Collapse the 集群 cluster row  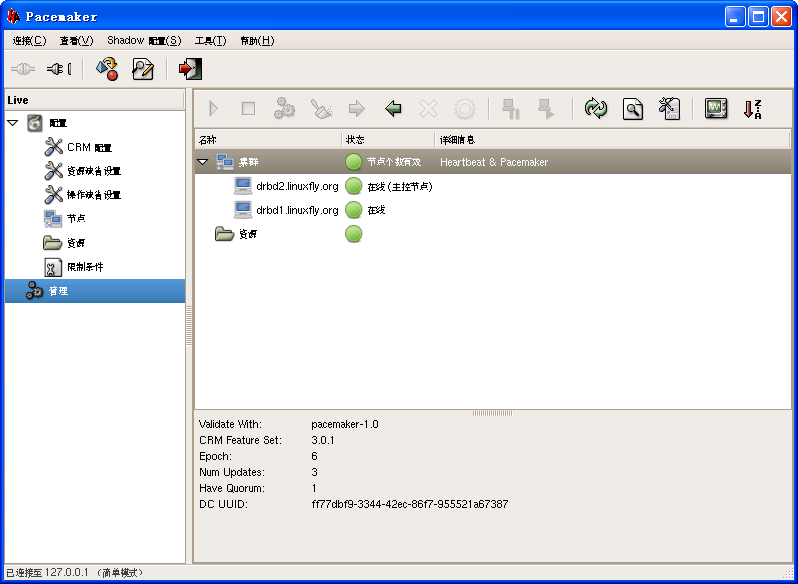tap(203, 162)
